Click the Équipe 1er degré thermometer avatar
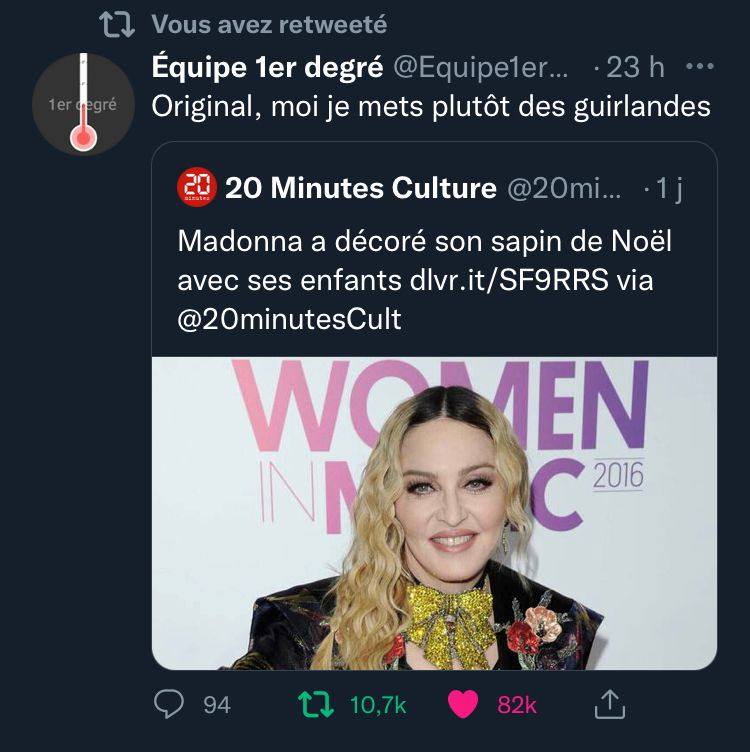Image resolution: width=750 pixels, height=752 pixels. 83,103
